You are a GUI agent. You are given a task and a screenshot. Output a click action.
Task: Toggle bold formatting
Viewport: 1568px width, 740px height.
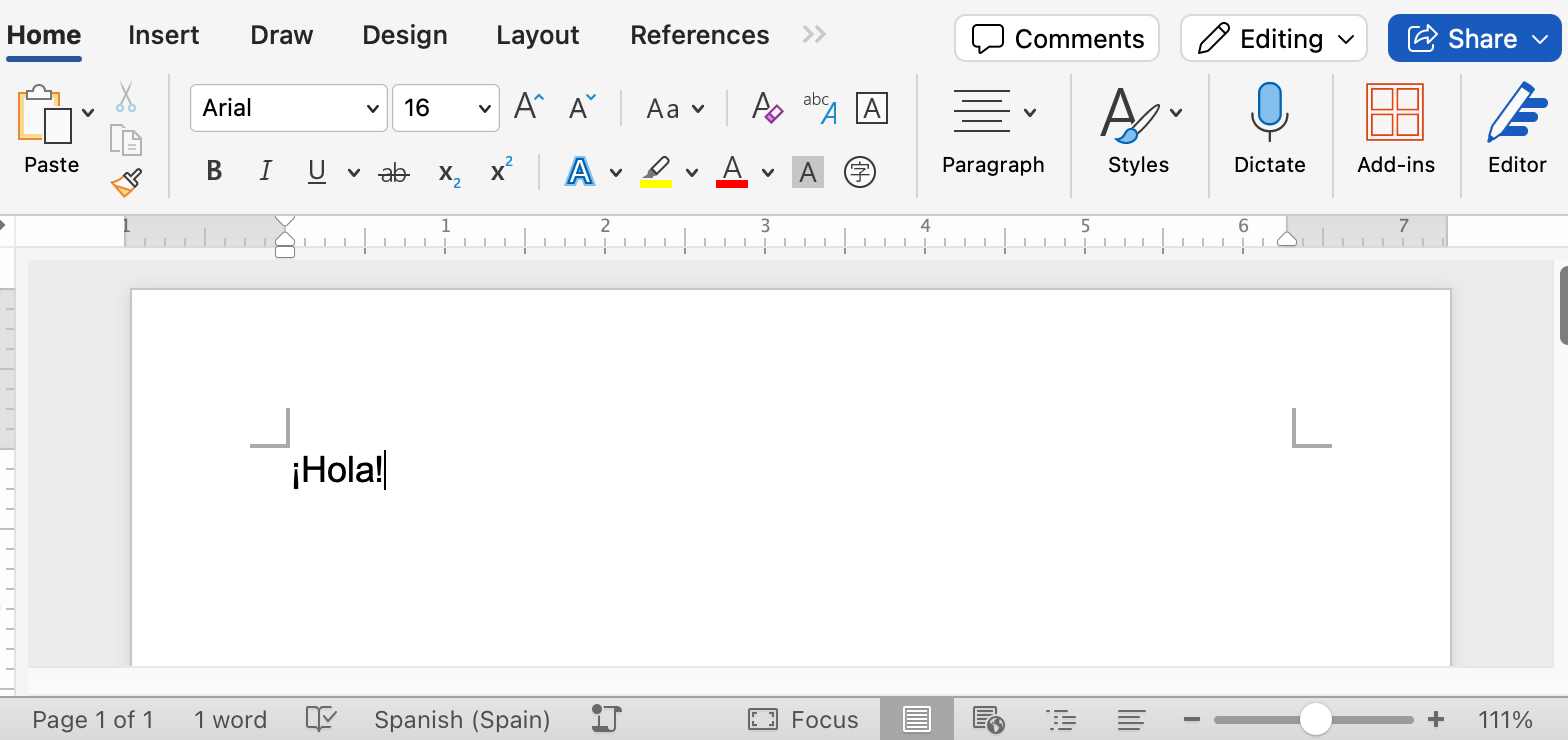214,172
